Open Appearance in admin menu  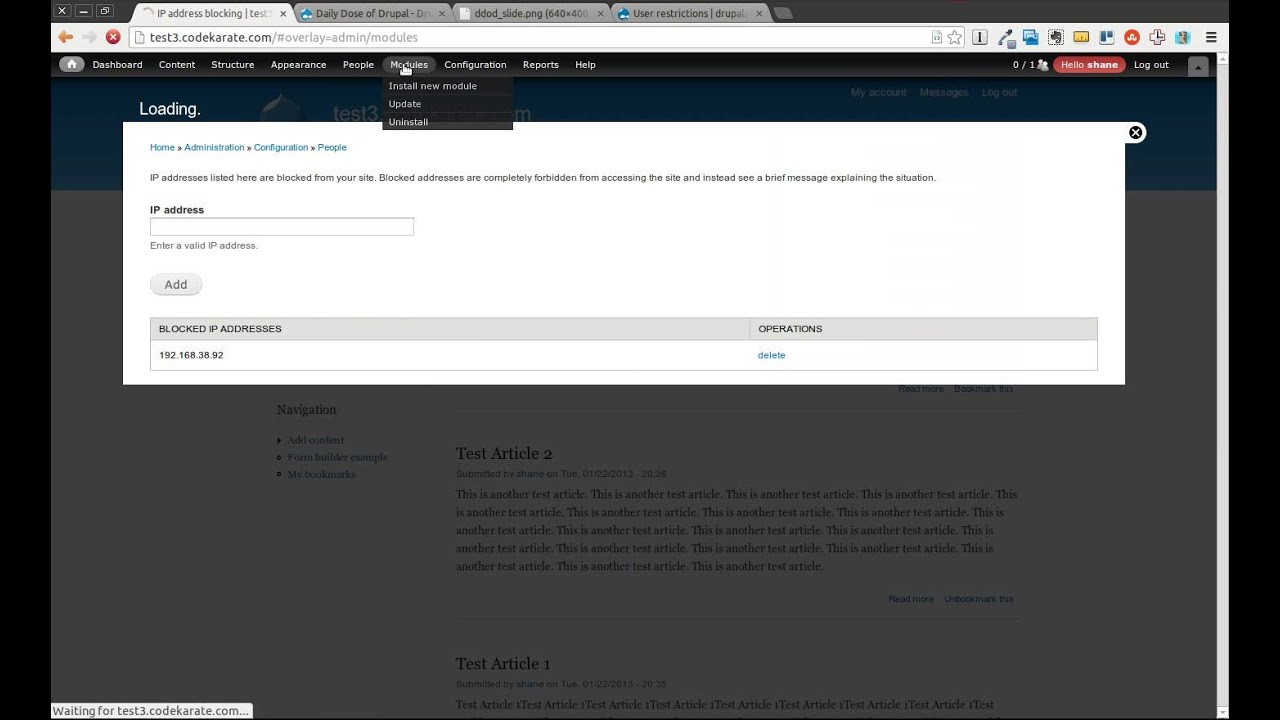click(298, 65)
